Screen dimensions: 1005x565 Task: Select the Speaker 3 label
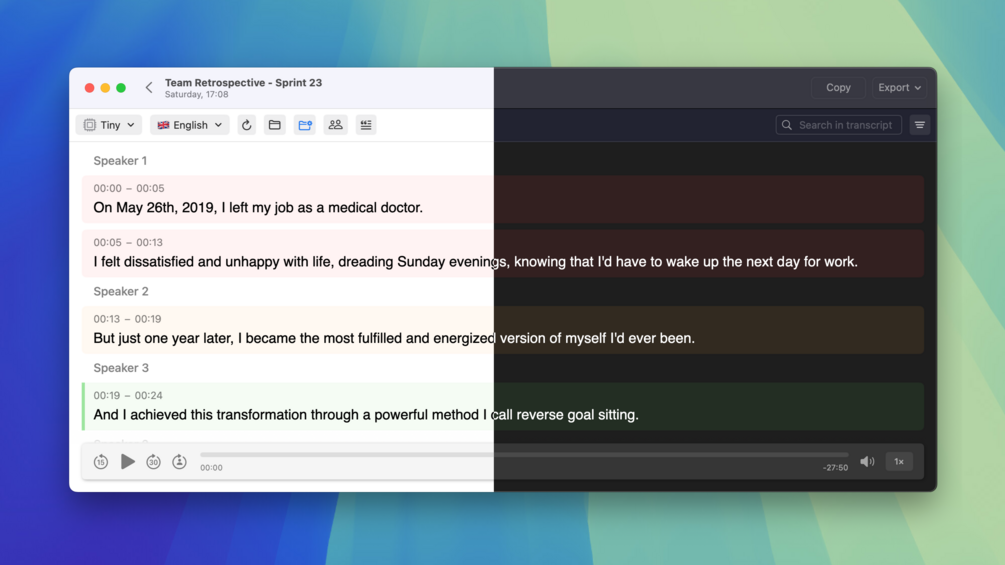[x=120, y=368]
